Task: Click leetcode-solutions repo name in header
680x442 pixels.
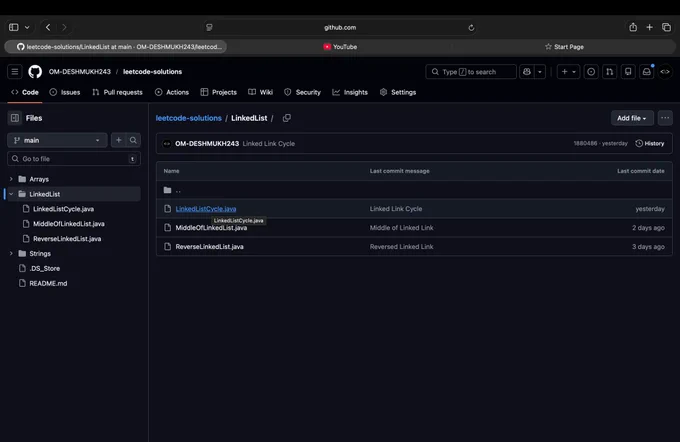Action: [152, 72]
